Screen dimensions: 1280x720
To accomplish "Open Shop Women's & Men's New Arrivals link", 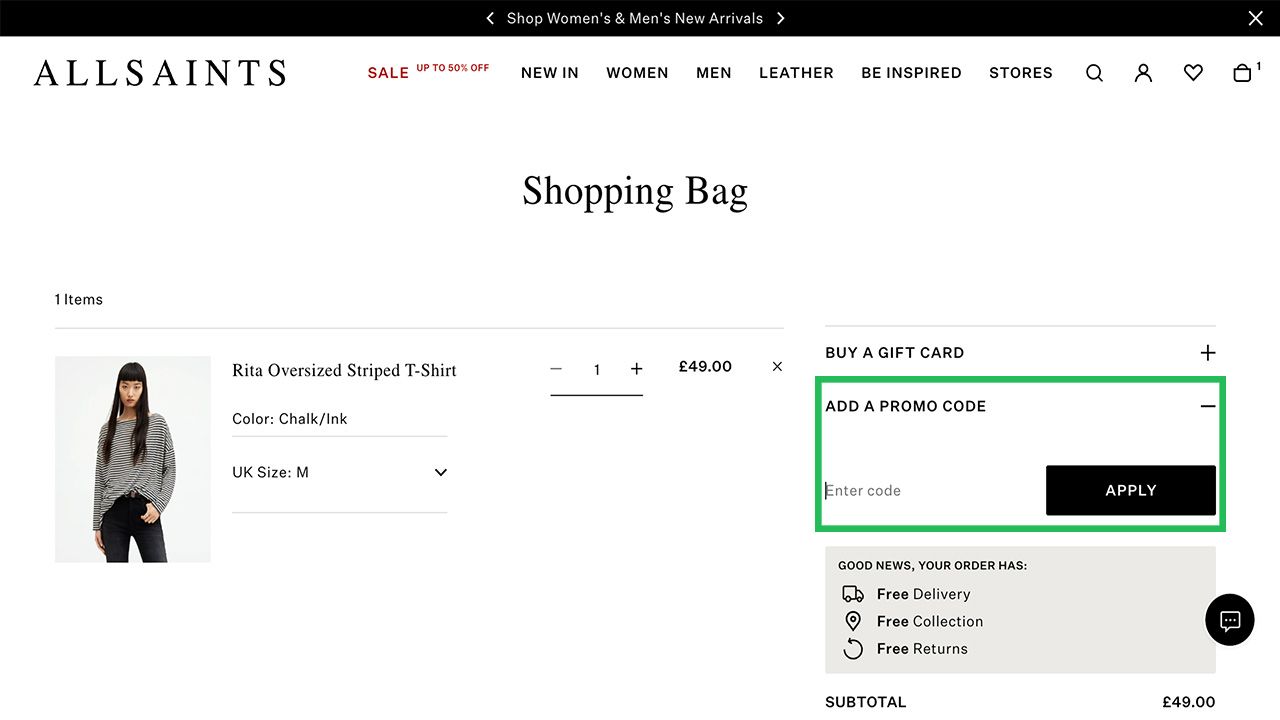I will [x=635, y=18].
